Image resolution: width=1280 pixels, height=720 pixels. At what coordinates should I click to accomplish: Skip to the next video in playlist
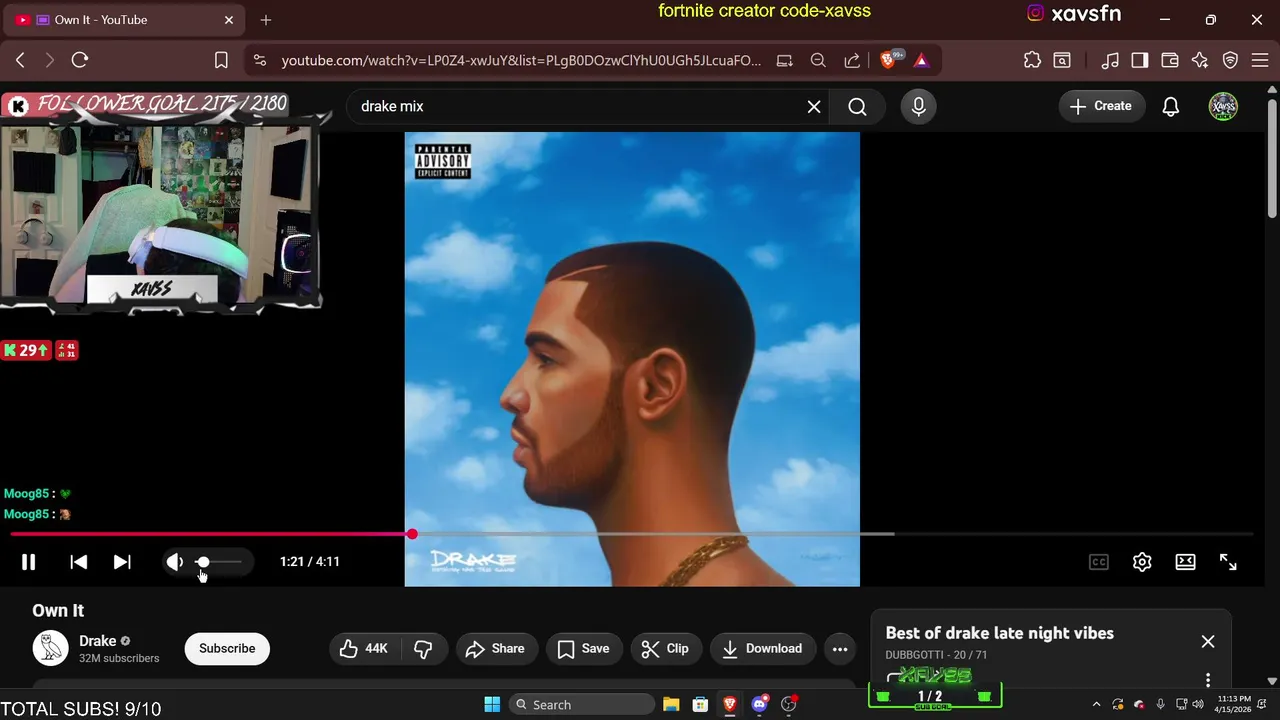(x=122, y=562)
